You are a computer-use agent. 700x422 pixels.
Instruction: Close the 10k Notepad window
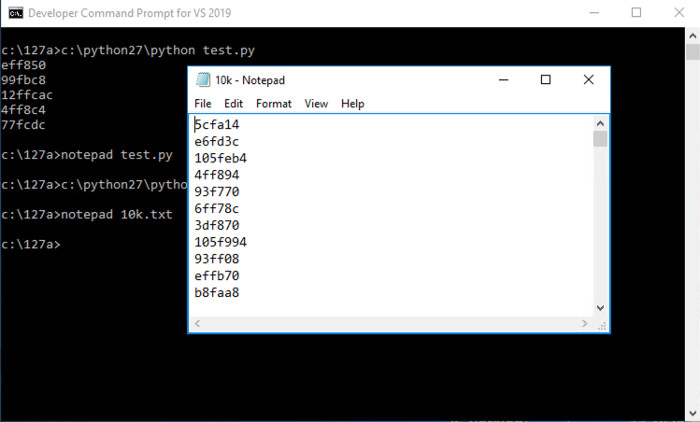coord(589,80)
